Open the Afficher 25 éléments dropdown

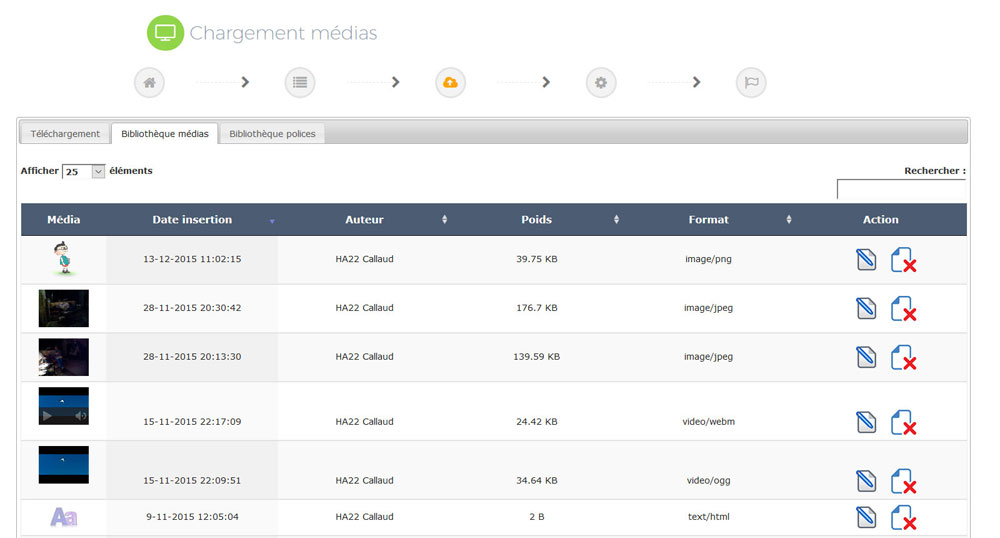pos(83,171)
